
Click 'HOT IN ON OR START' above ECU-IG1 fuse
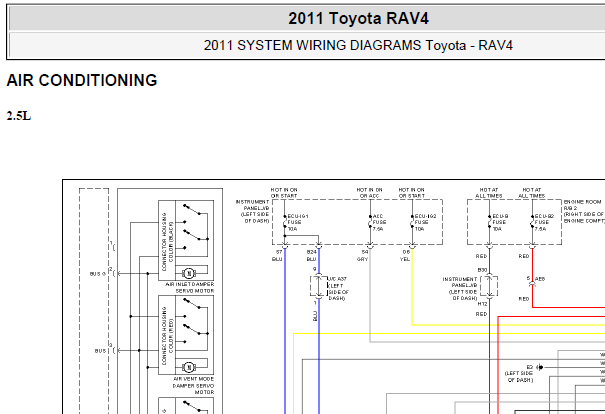click(x=284, y=193)
